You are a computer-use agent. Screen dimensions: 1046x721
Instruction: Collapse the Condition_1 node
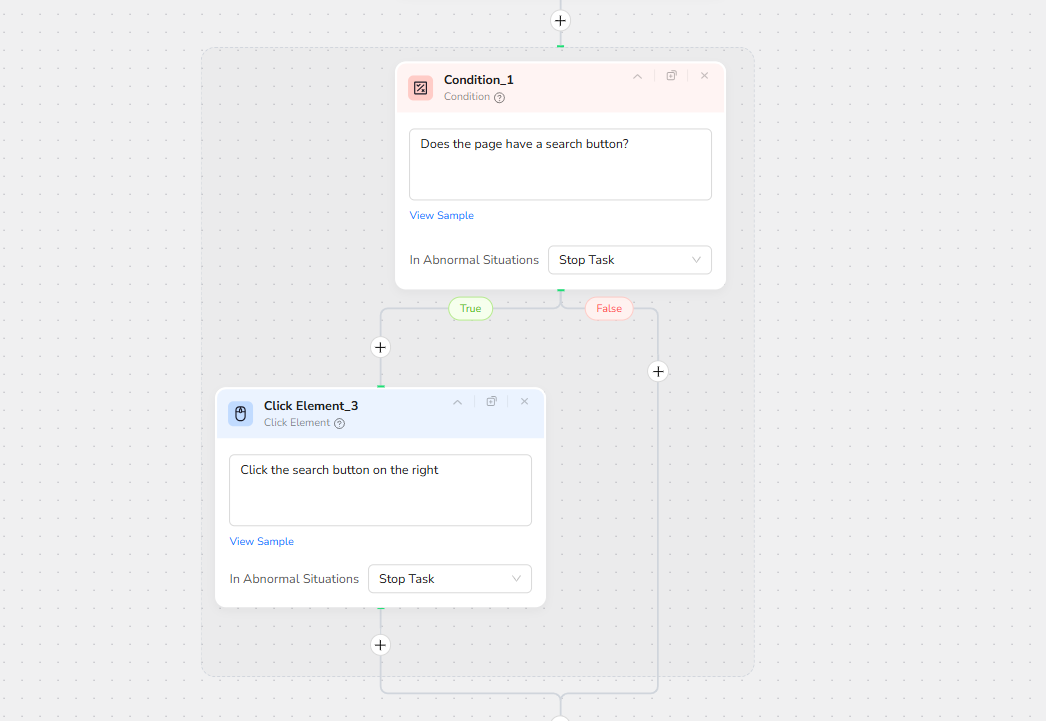[637, 76]
